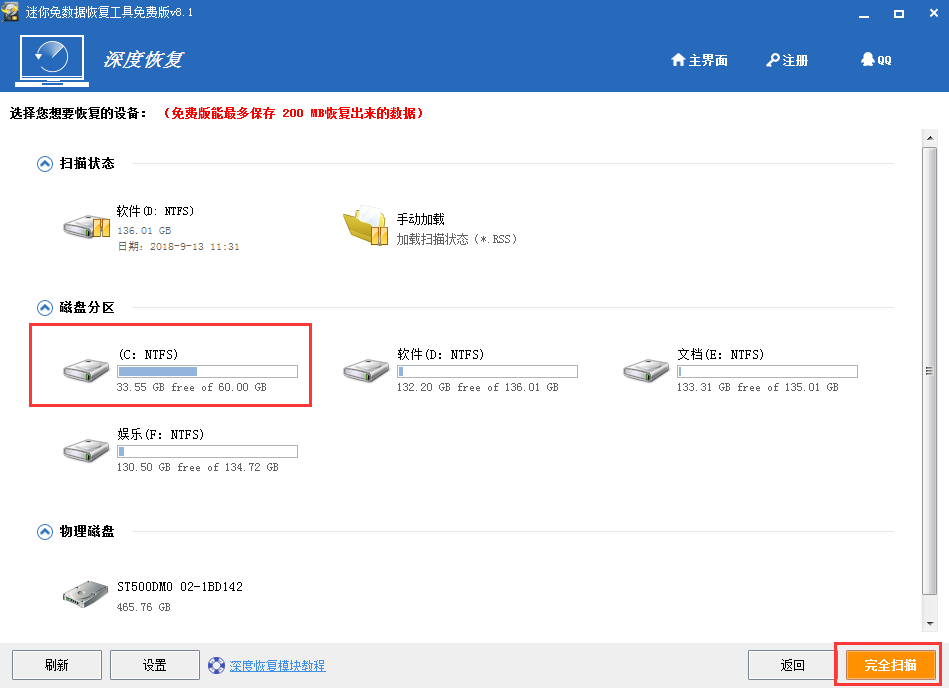Click the app icon in title bar
The width and height of the screenshot is (949, 688).
coord(10,11)
